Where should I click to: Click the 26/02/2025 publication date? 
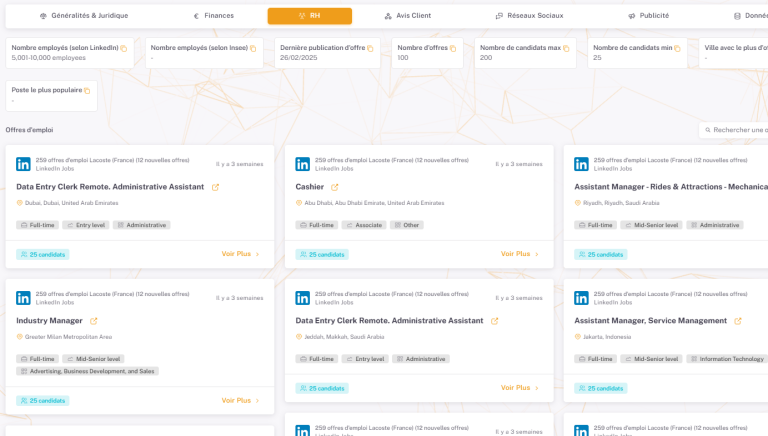[x=299, y=58]
